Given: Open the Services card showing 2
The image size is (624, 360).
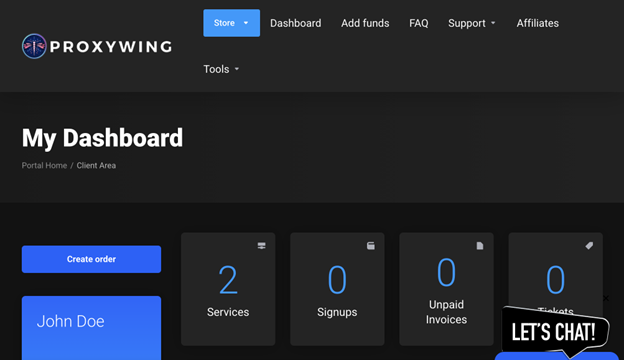Looking at the screenshot, I should pos(228,289).
